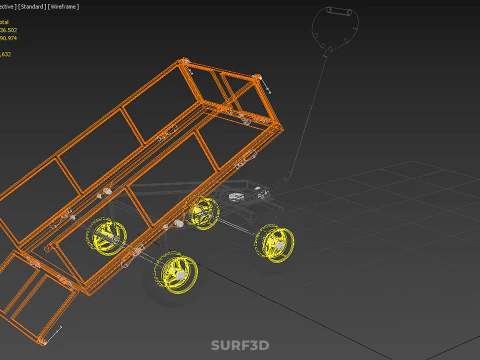Open the [Standard] viewport label menu
This screenshot has height=360, width=480.
point(32,7)
